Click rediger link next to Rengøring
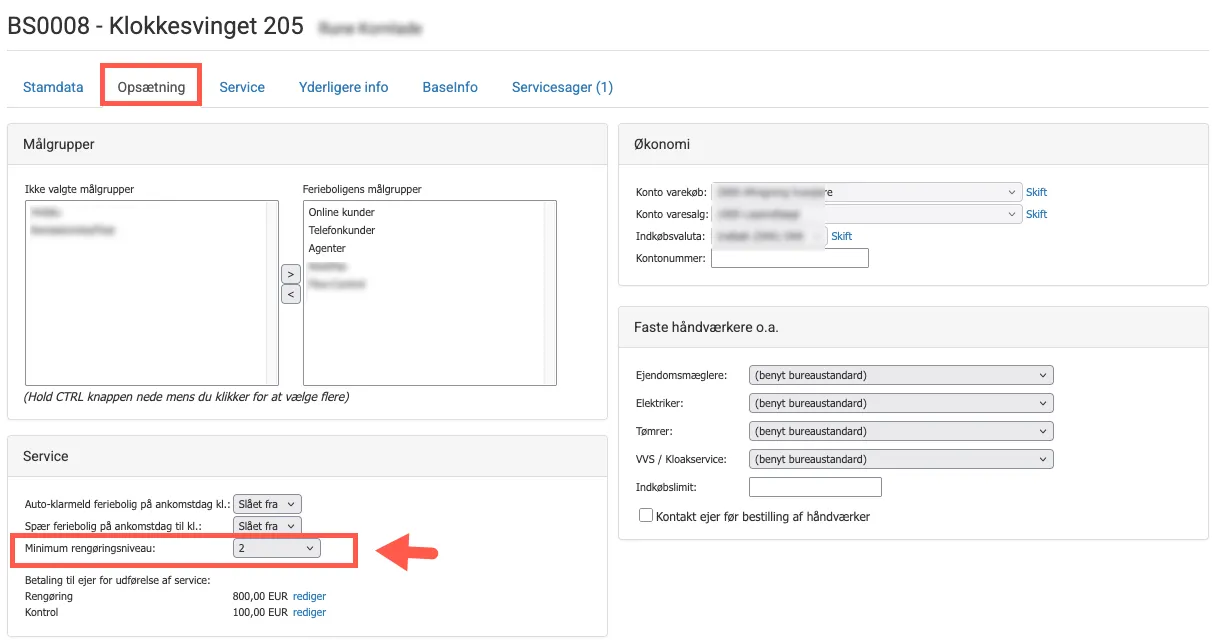This screenshot has width=1219, height=643. click(309, 596)
